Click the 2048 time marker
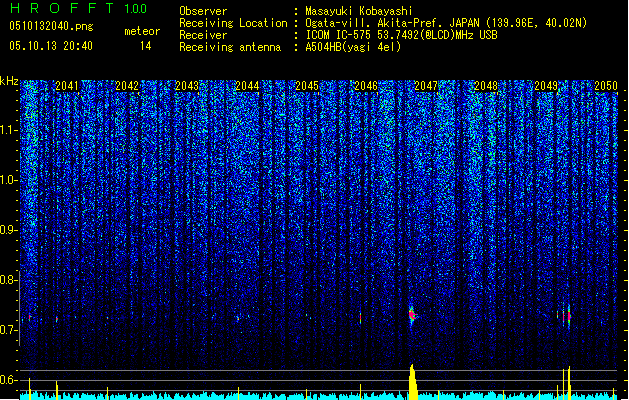629x400 pixels. [x=486, y=86]
